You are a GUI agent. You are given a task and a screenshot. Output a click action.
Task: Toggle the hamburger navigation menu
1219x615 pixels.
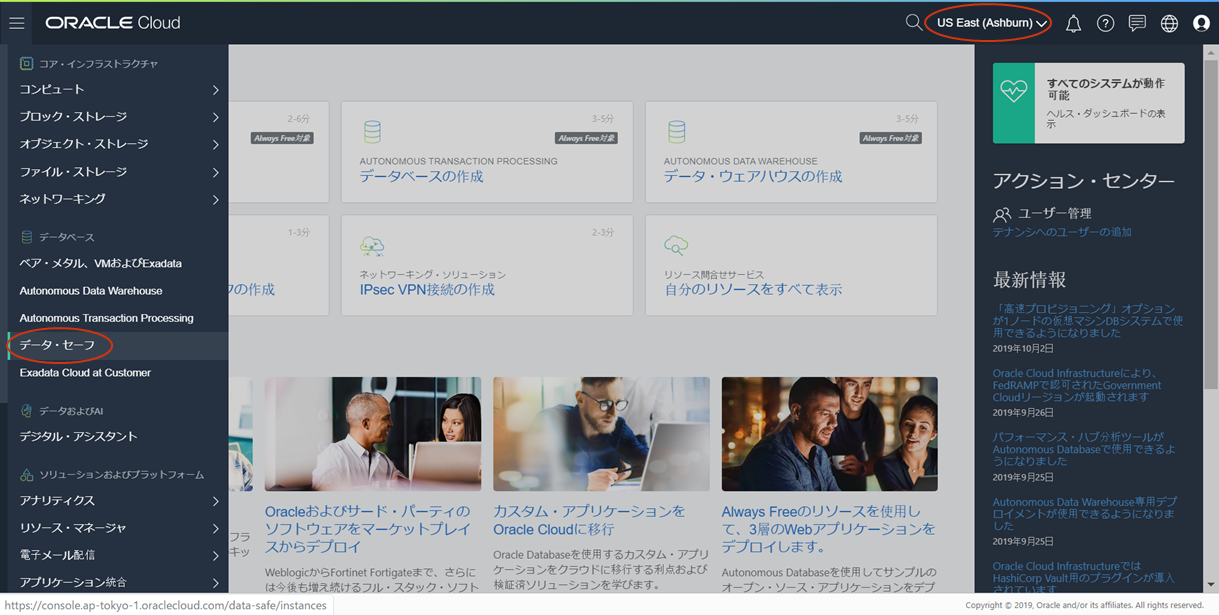tap(17, 23)
